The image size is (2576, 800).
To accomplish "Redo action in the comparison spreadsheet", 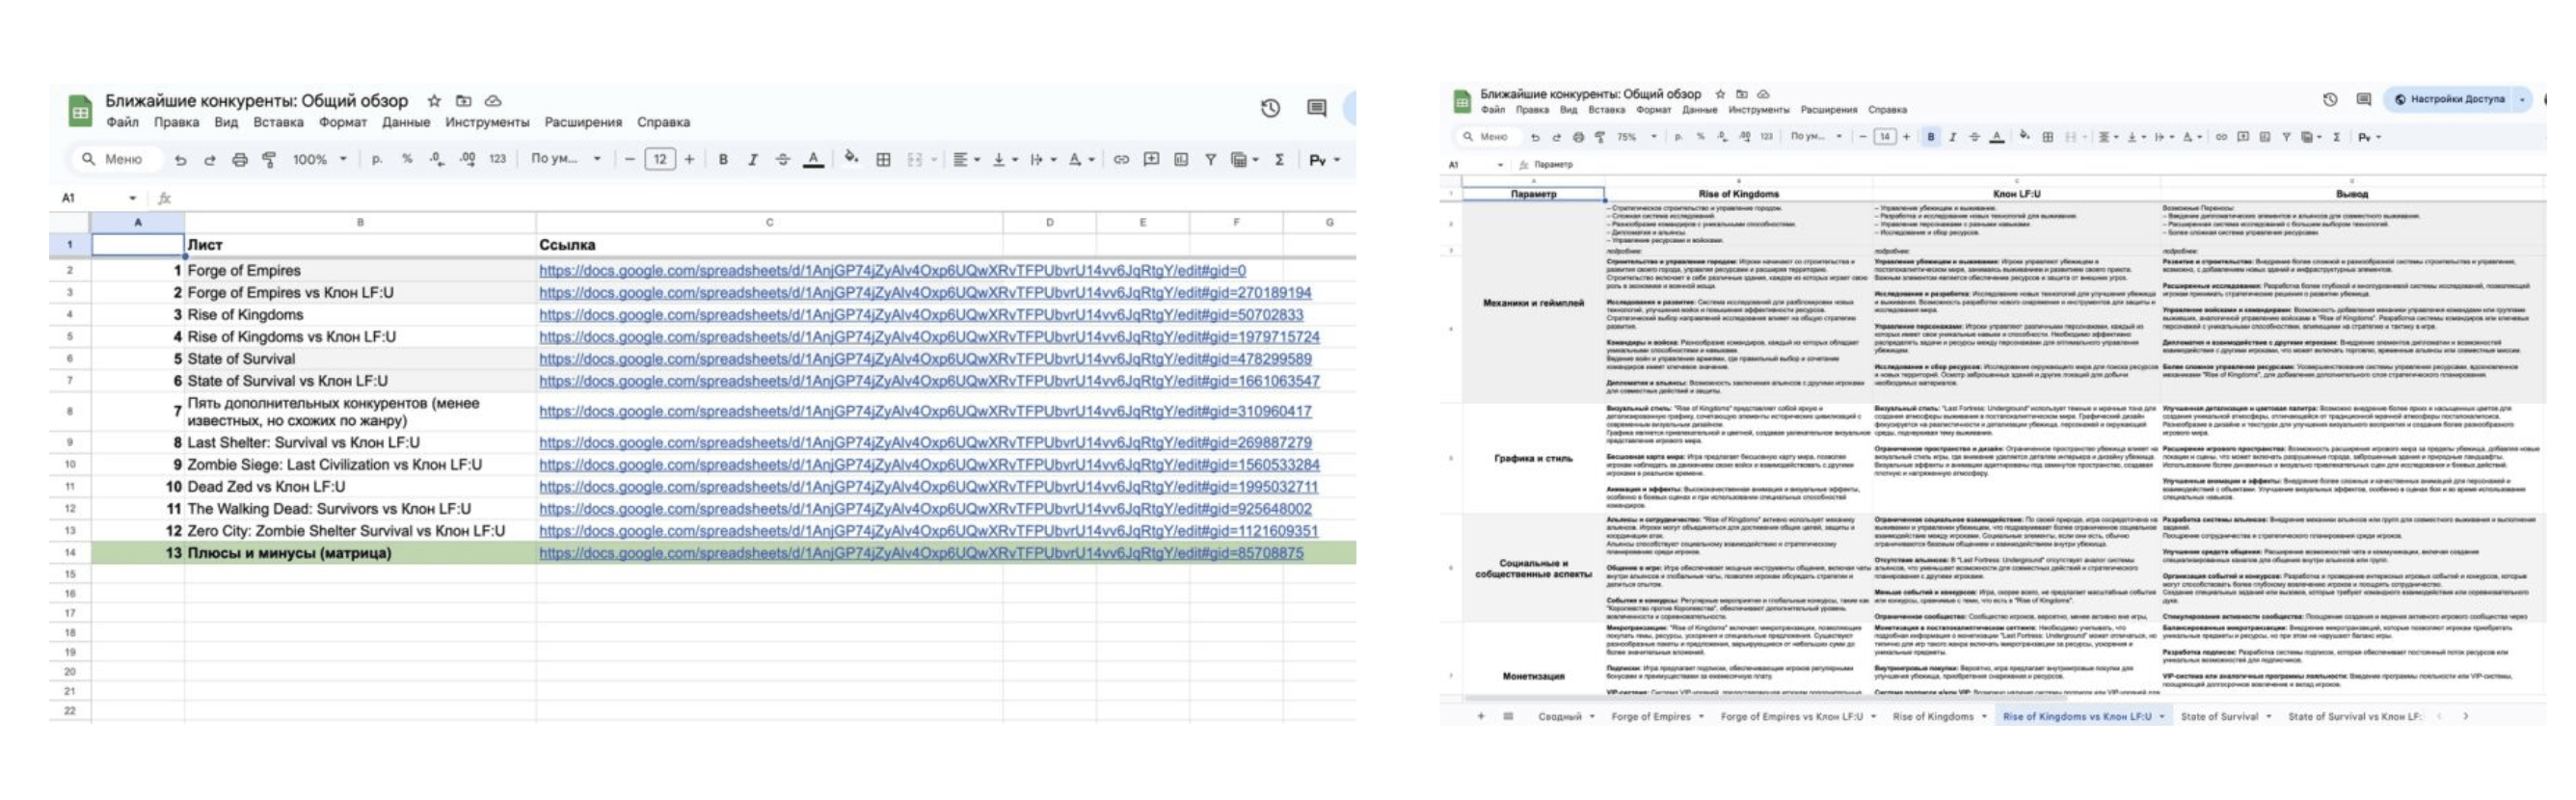I will tap(1556, 137).
